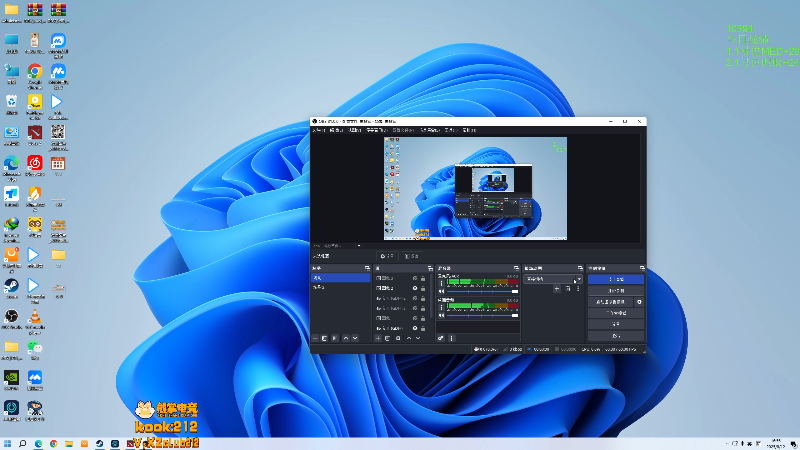Adjust the second mixer channel volume slider

[x=483, y=315]
